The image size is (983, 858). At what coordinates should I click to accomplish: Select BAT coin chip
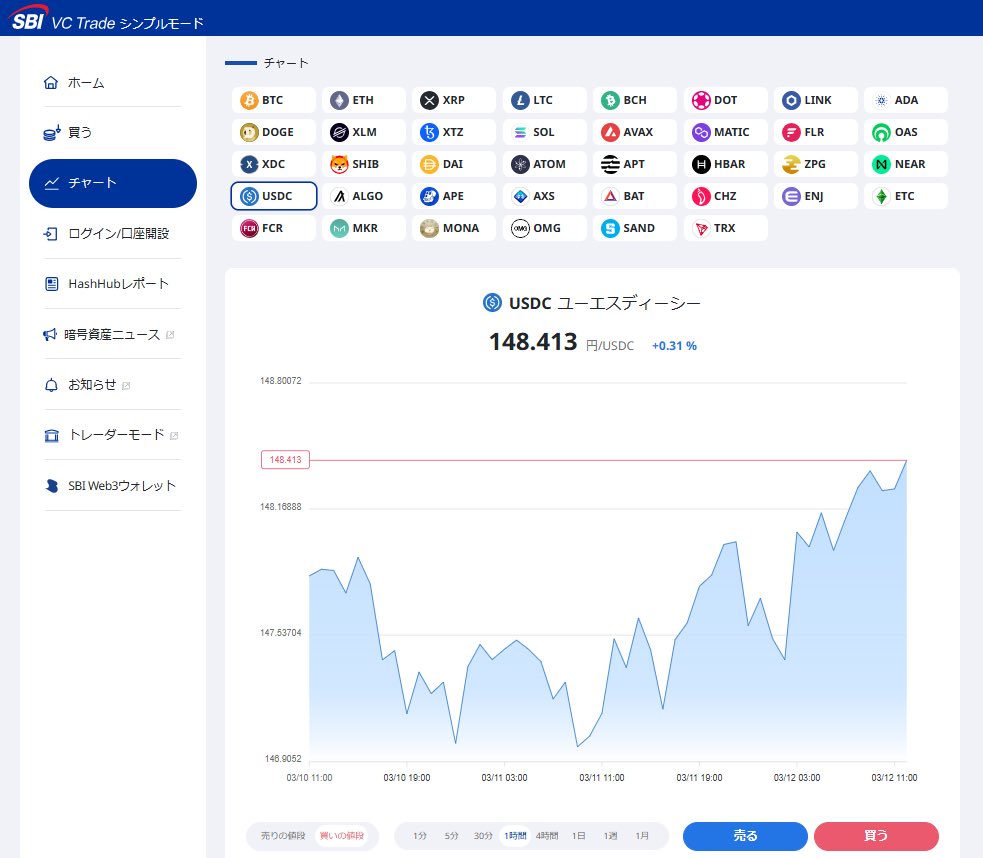click(x=634, y=196)
